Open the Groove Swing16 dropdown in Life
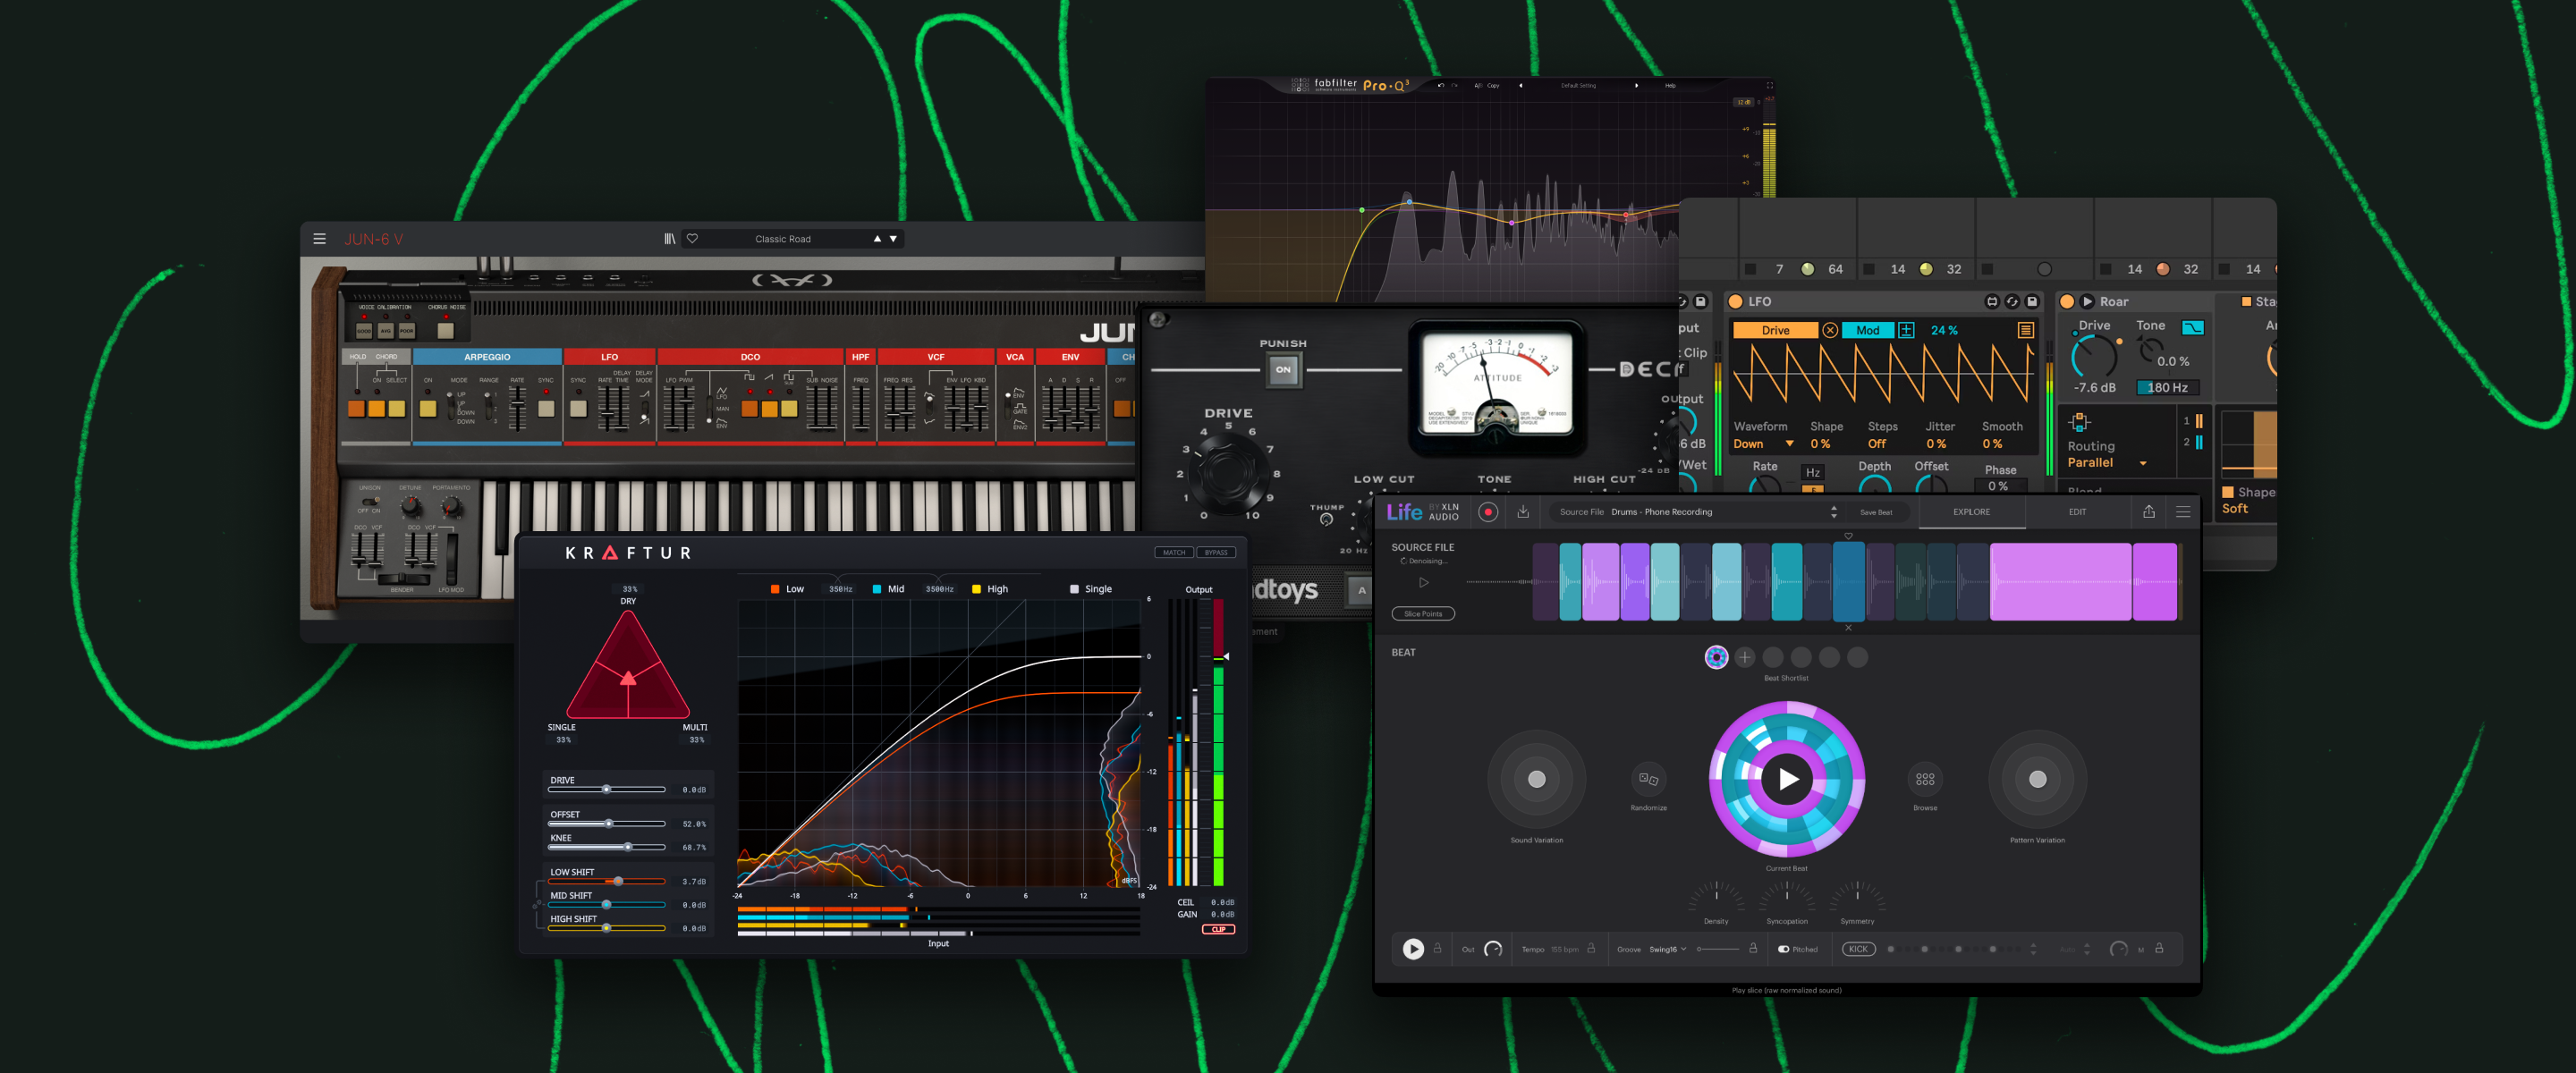 (x=1667, y=949)
